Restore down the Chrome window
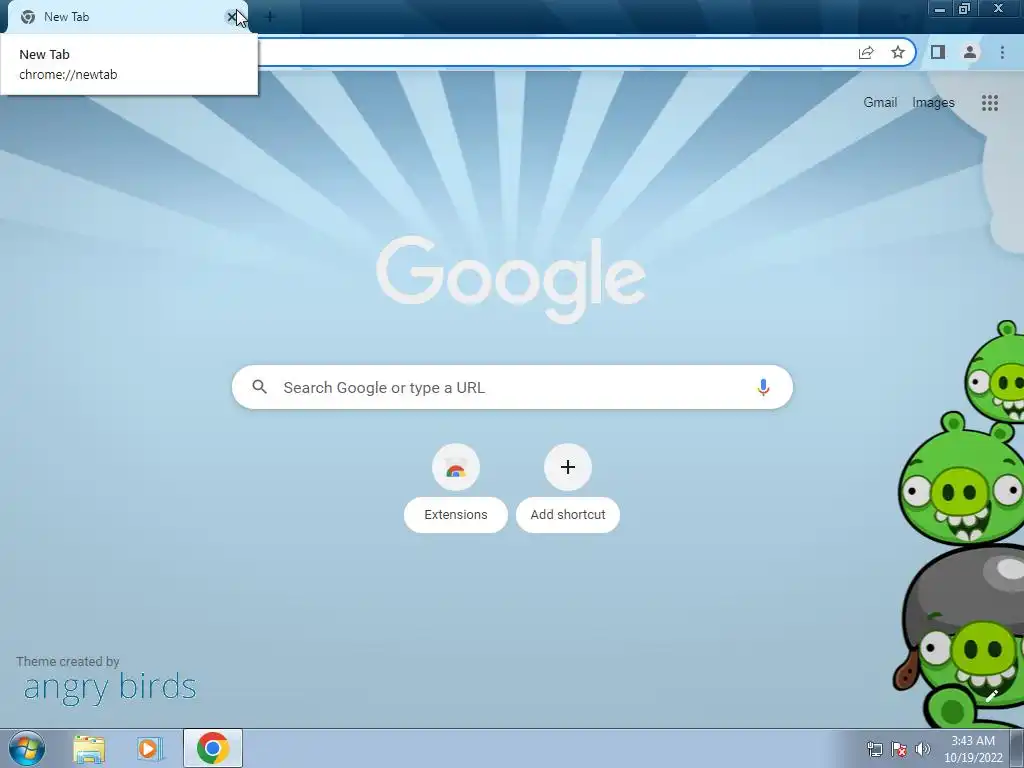 [x=965, y=9]
